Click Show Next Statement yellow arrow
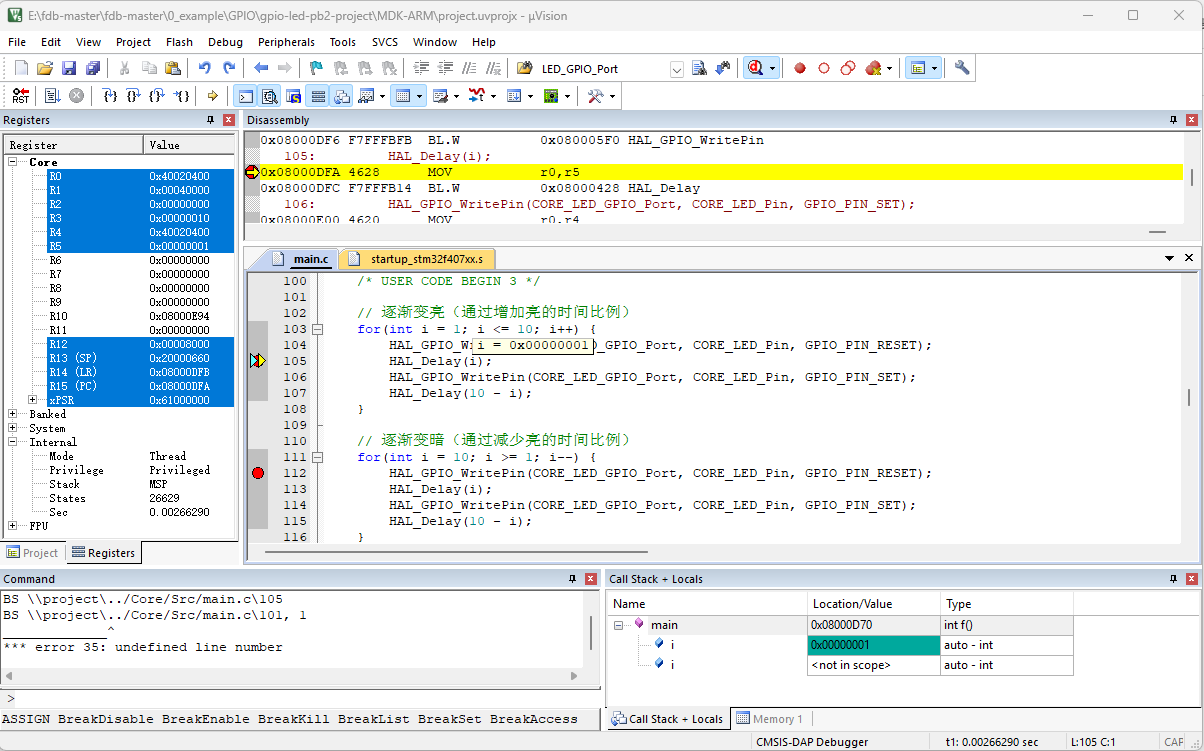 212,96
